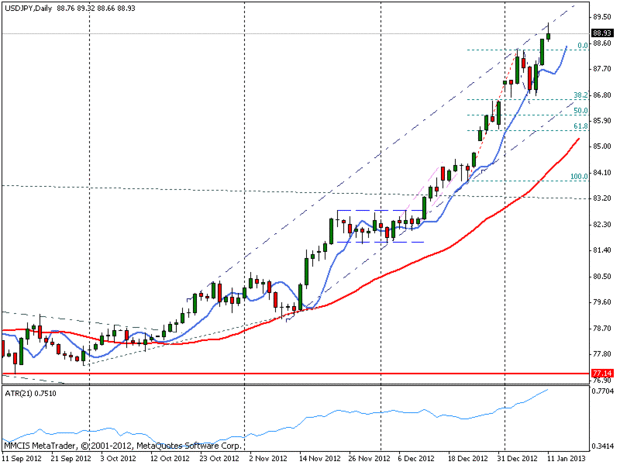Image resolution: width=620 pixels, height=465 pixels.
Task: Select the 18 Dec 2012 date label
Action: (468, 458)
